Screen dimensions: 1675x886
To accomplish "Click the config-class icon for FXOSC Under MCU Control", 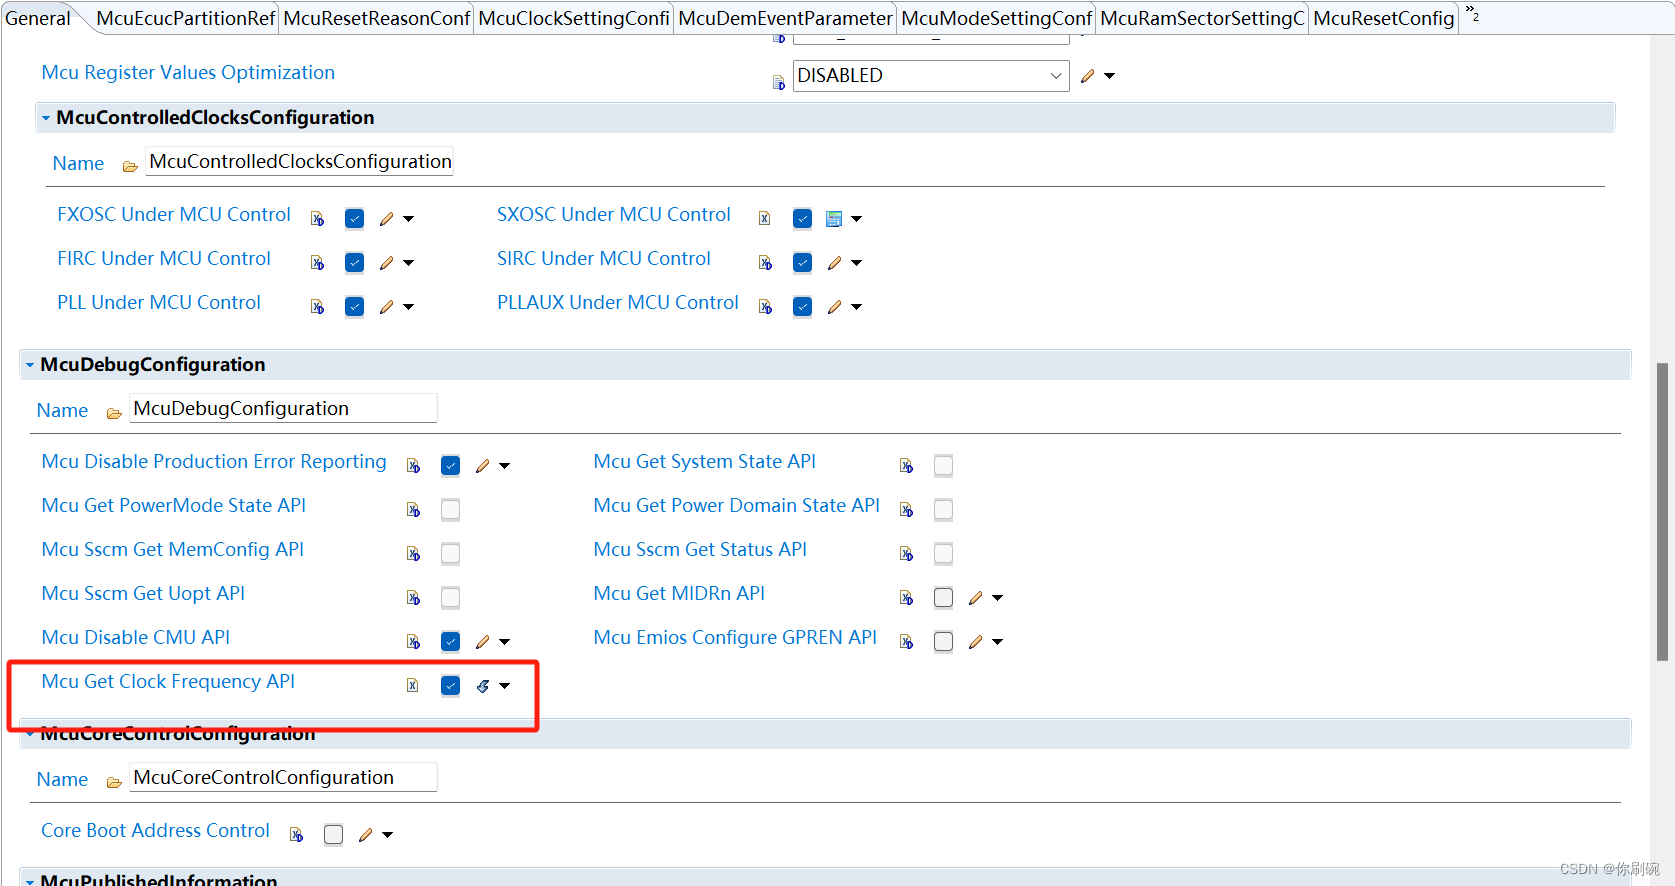I will (317, 219).
